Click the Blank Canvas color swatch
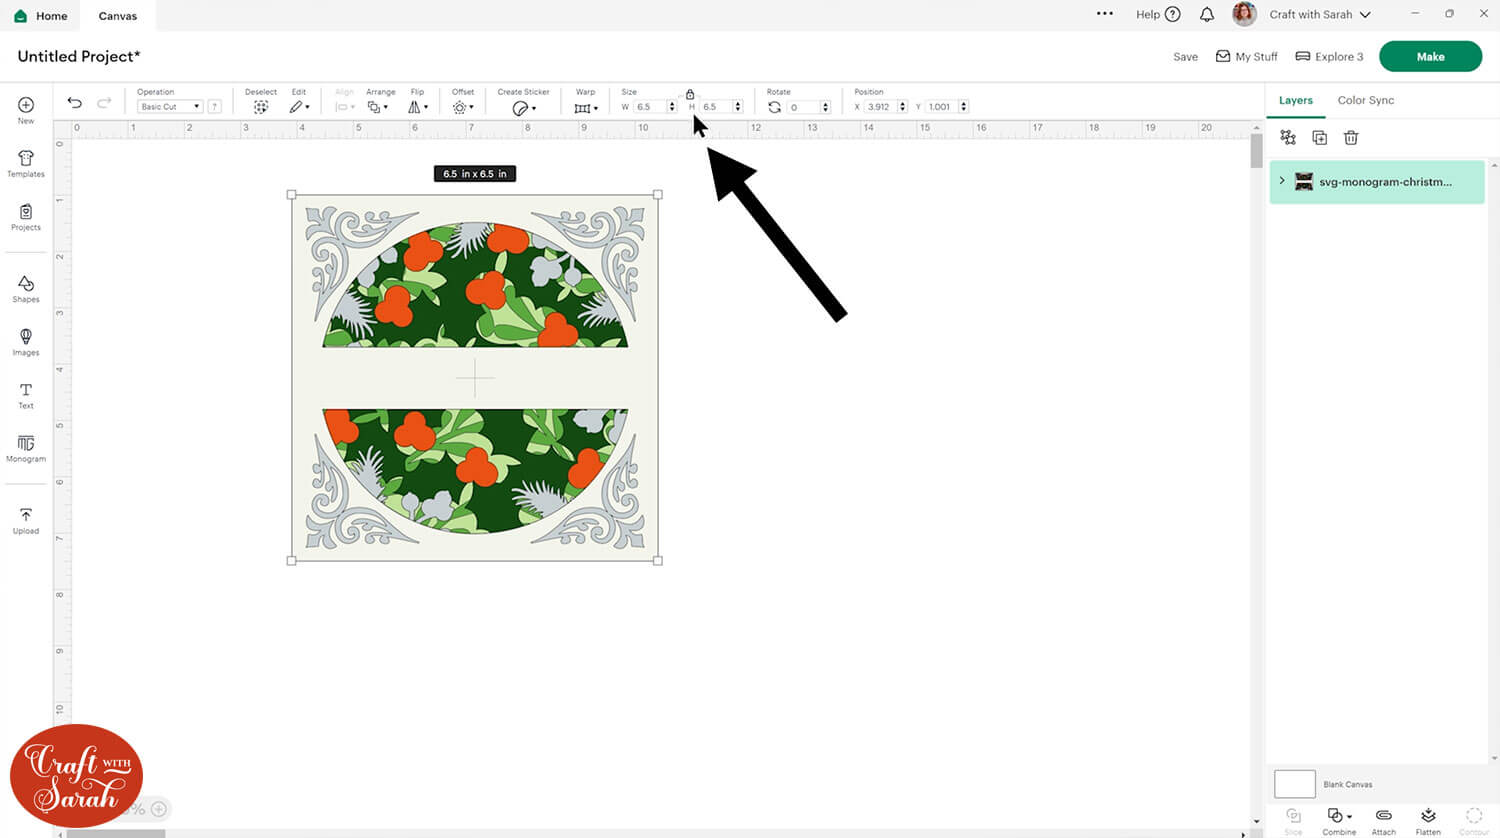Screen dimensions: 1500x838 point(1295,784)
